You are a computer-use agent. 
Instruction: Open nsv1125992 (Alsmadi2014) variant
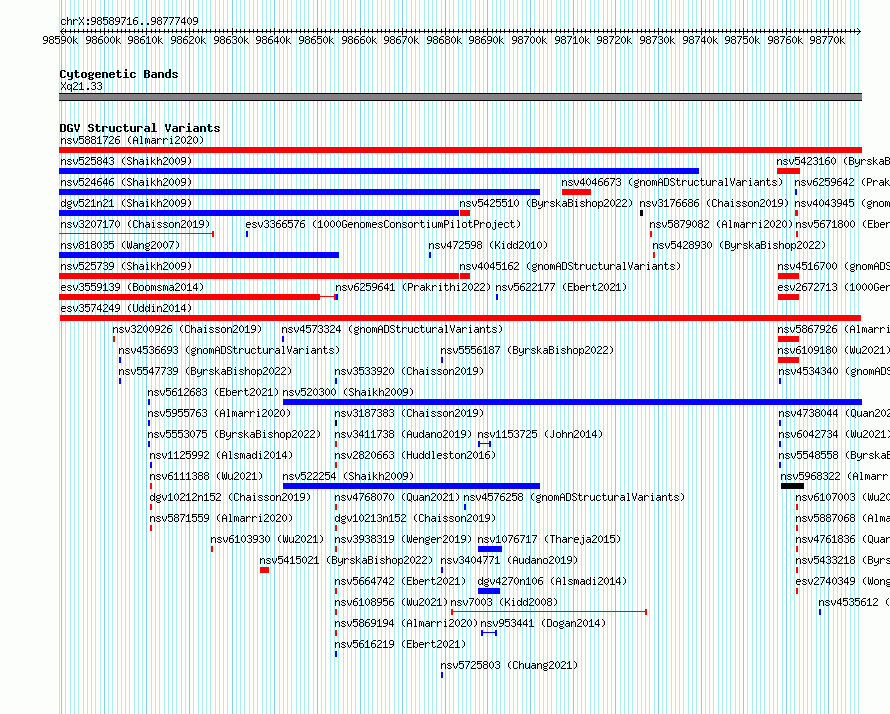(x=221, y=455)
